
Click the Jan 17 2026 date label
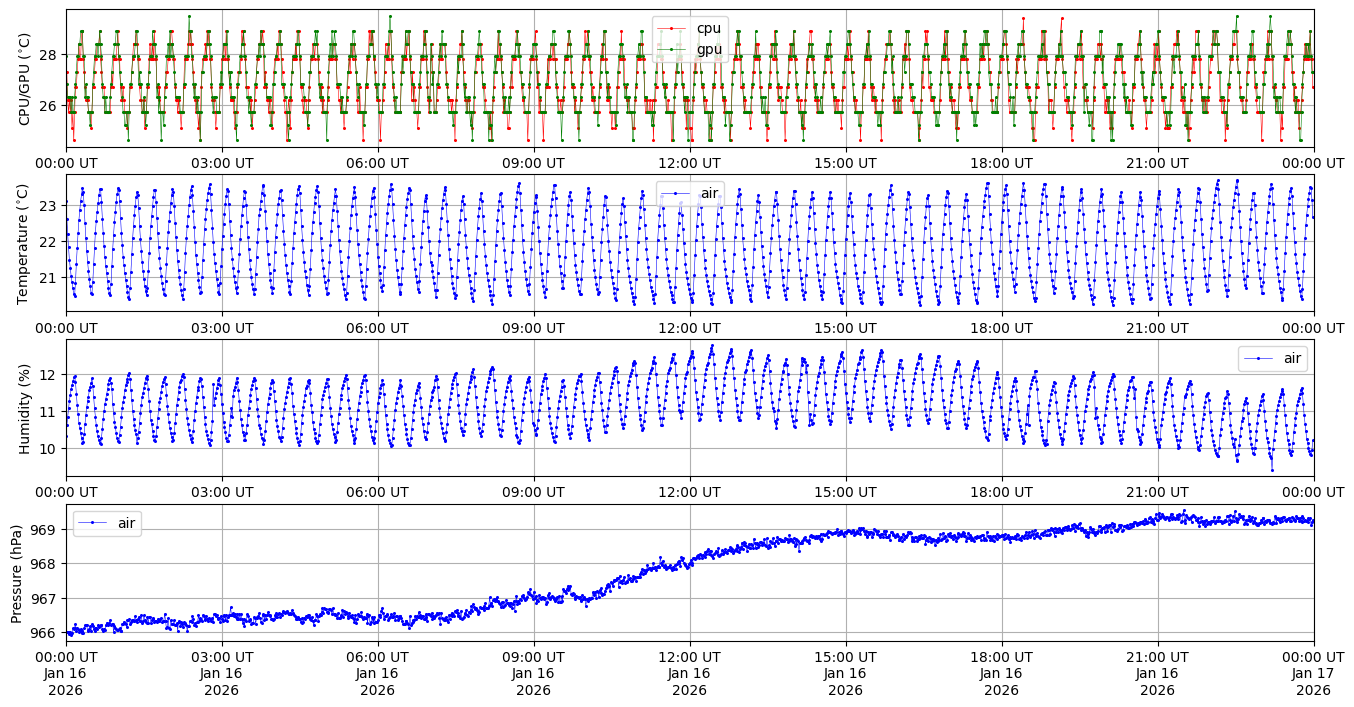click(1313, 681)
